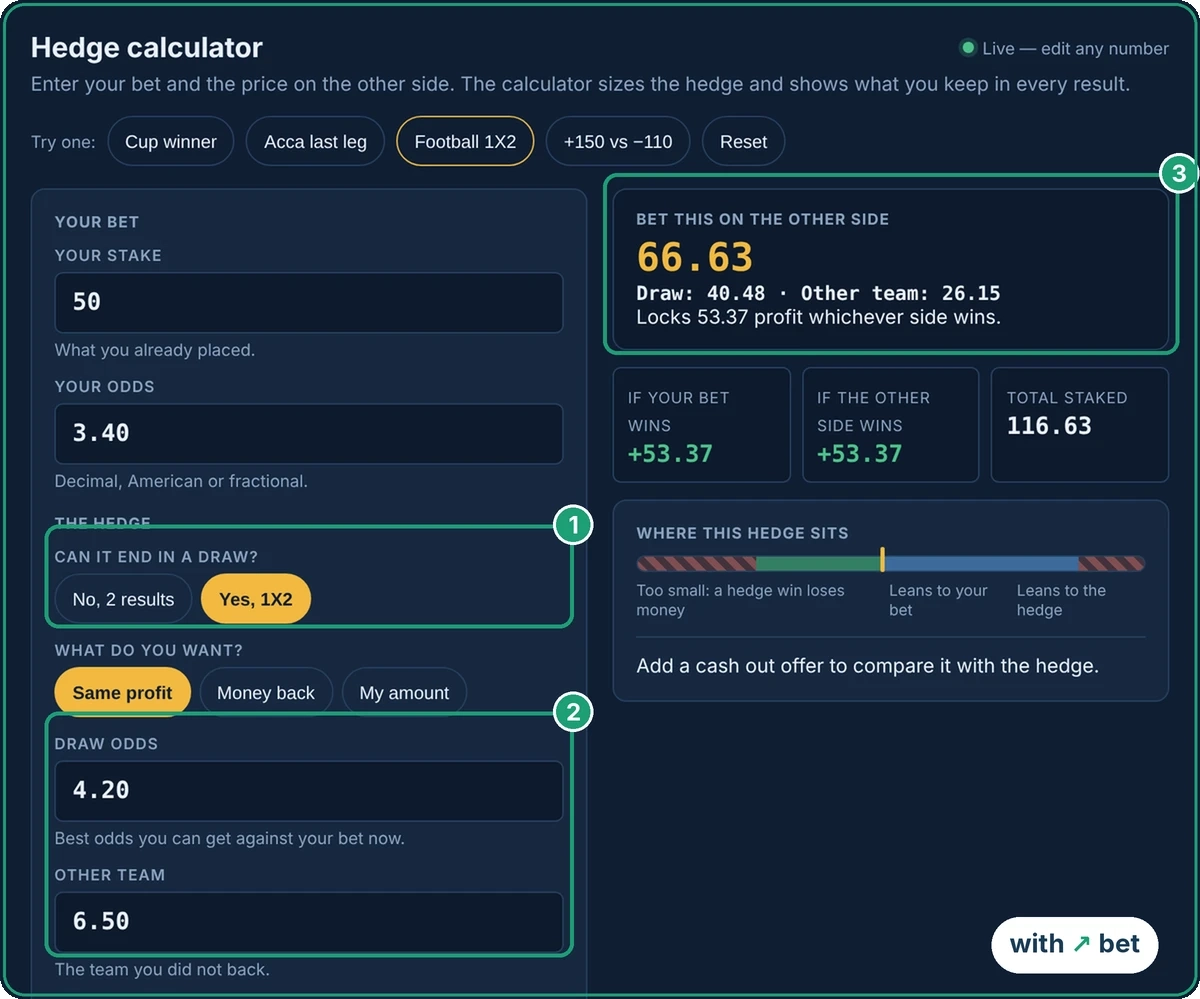This screenshot has height=999, width=1200.
Task: Select Same profit goal
Action: pos(123,692)
